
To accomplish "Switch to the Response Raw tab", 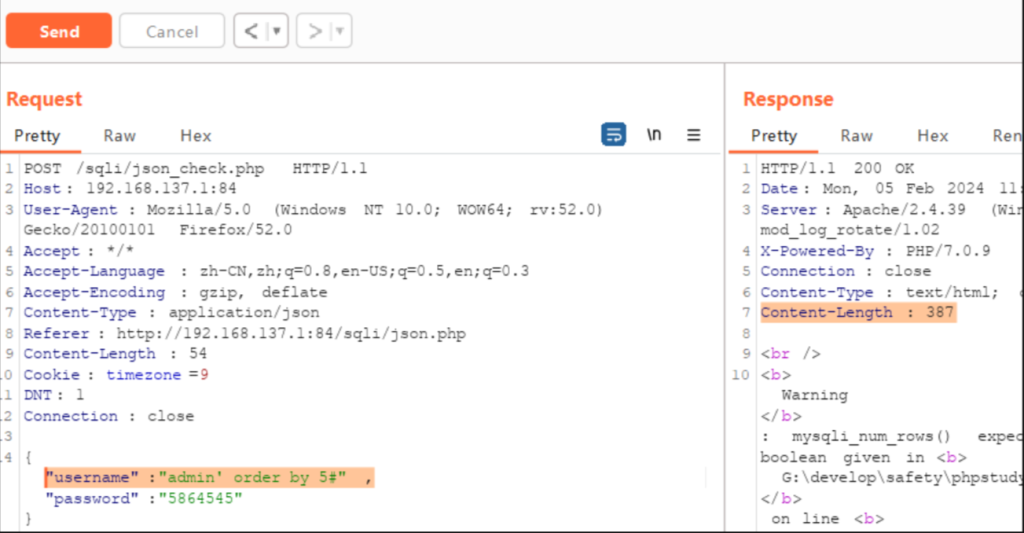I will point(856,136).
